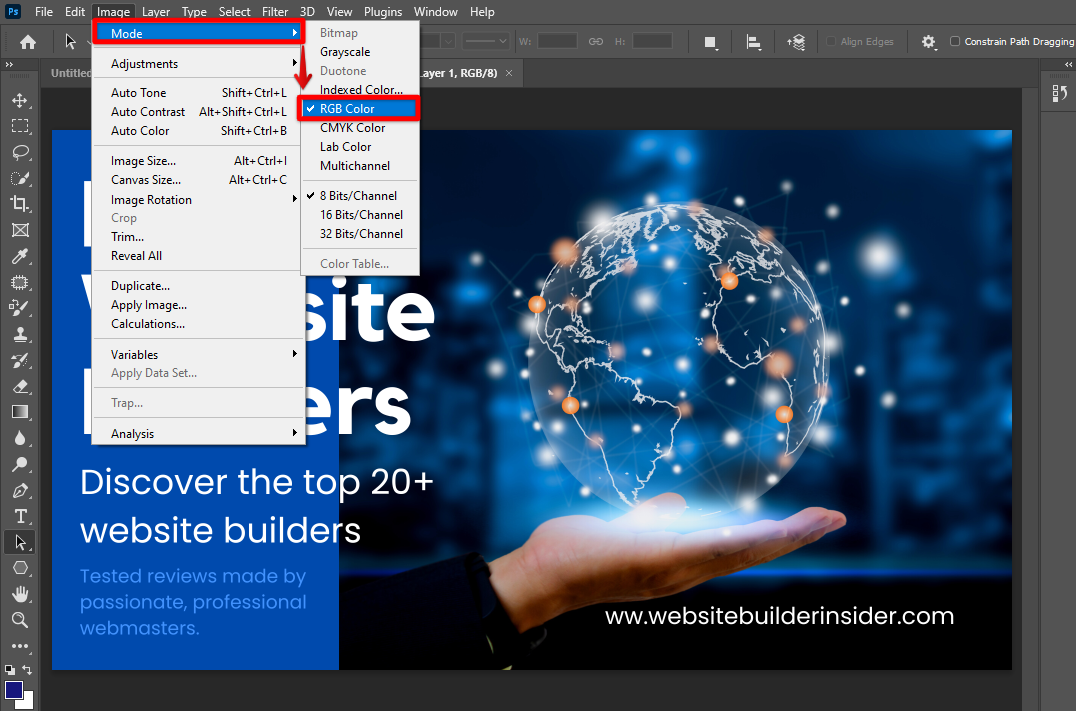The width and height of the screenshot is (1076, 711).
Task: Choose Canvas Size from Image menu
Action: coord(146,180)
